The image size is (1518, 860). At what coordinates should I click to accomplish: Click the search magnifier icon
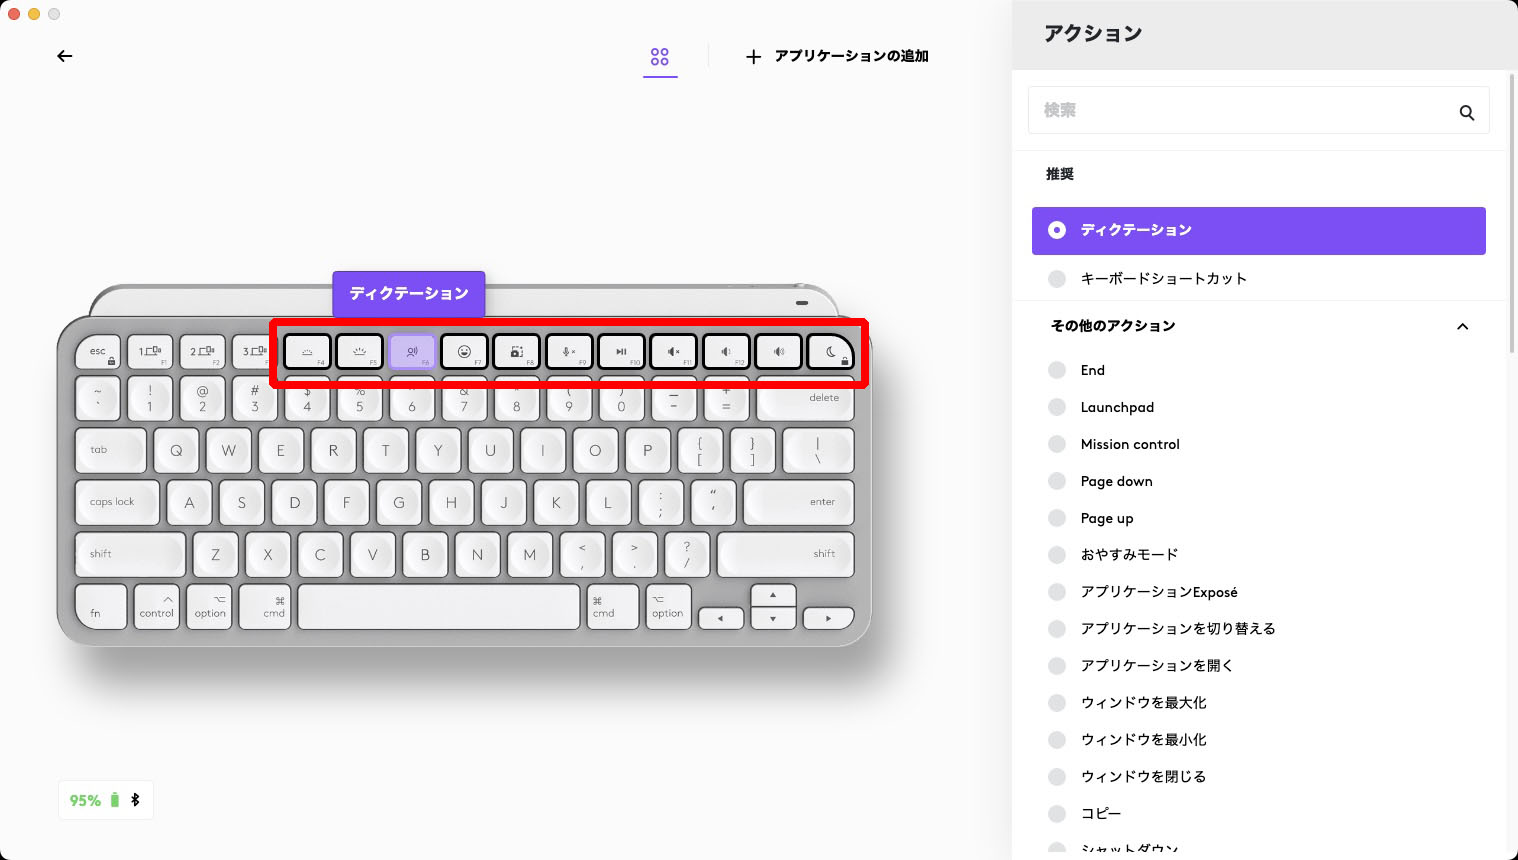pyautogui.click(x=1466, y=112)
